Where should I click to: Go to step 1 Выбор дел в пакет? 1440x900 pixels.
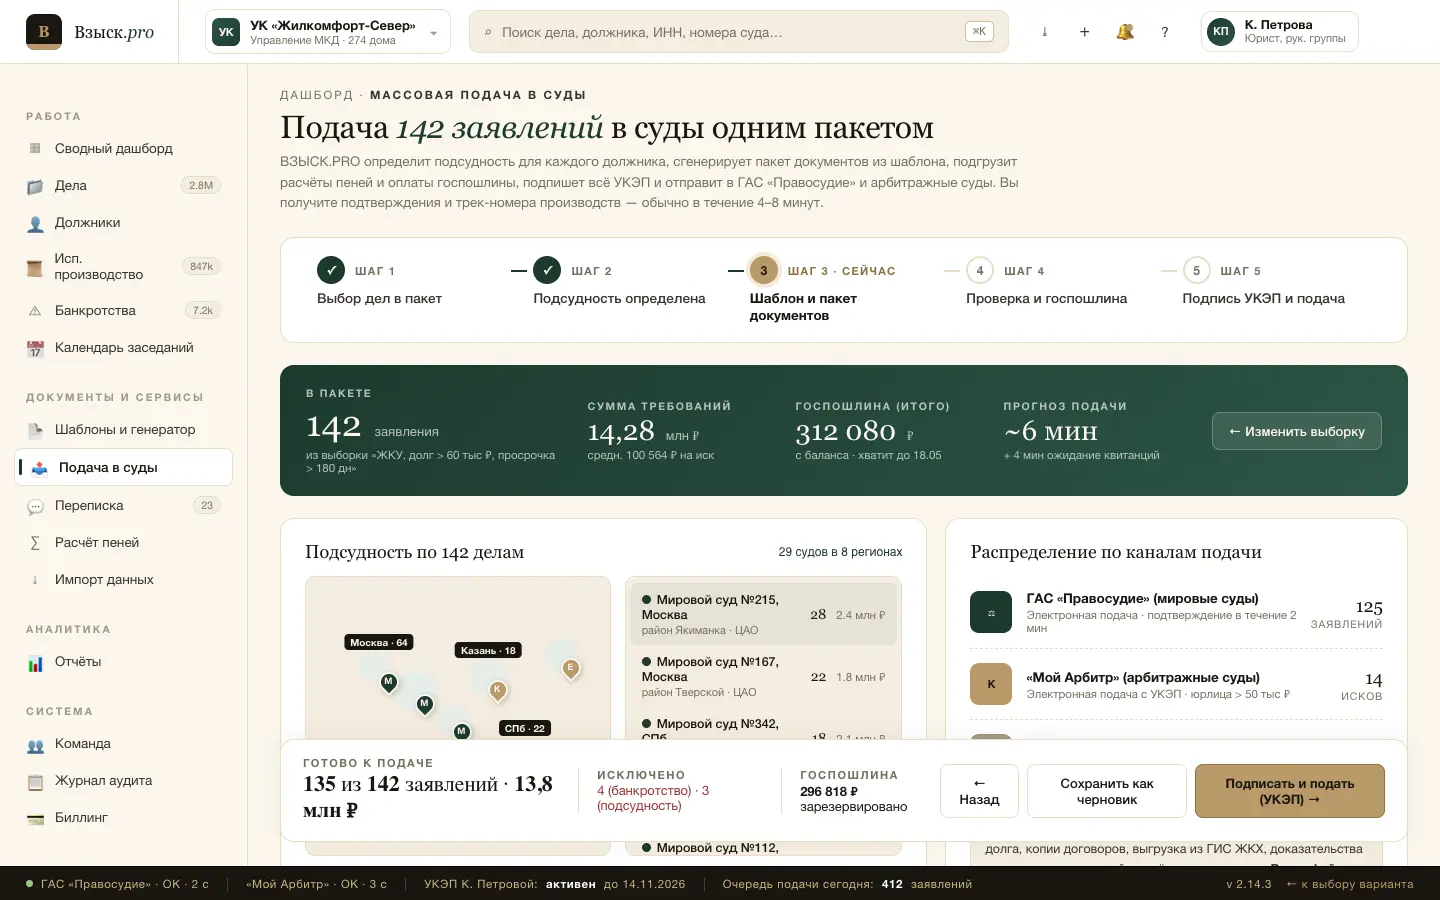[379, 284]
